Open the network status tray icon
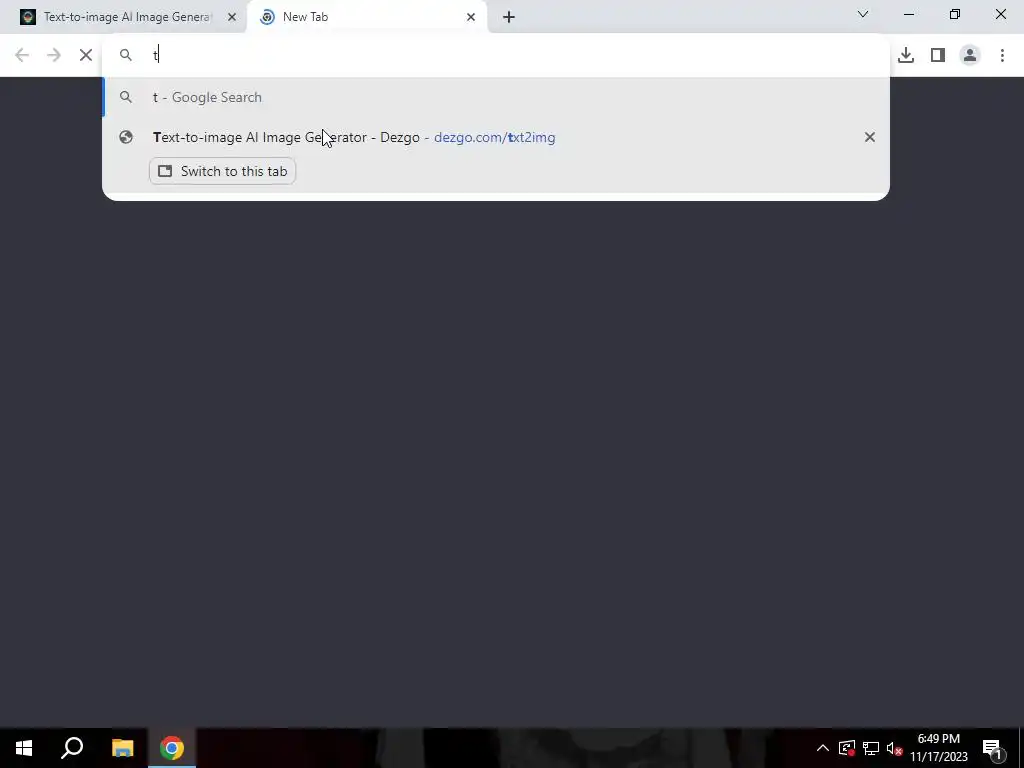 click(871, 748)
